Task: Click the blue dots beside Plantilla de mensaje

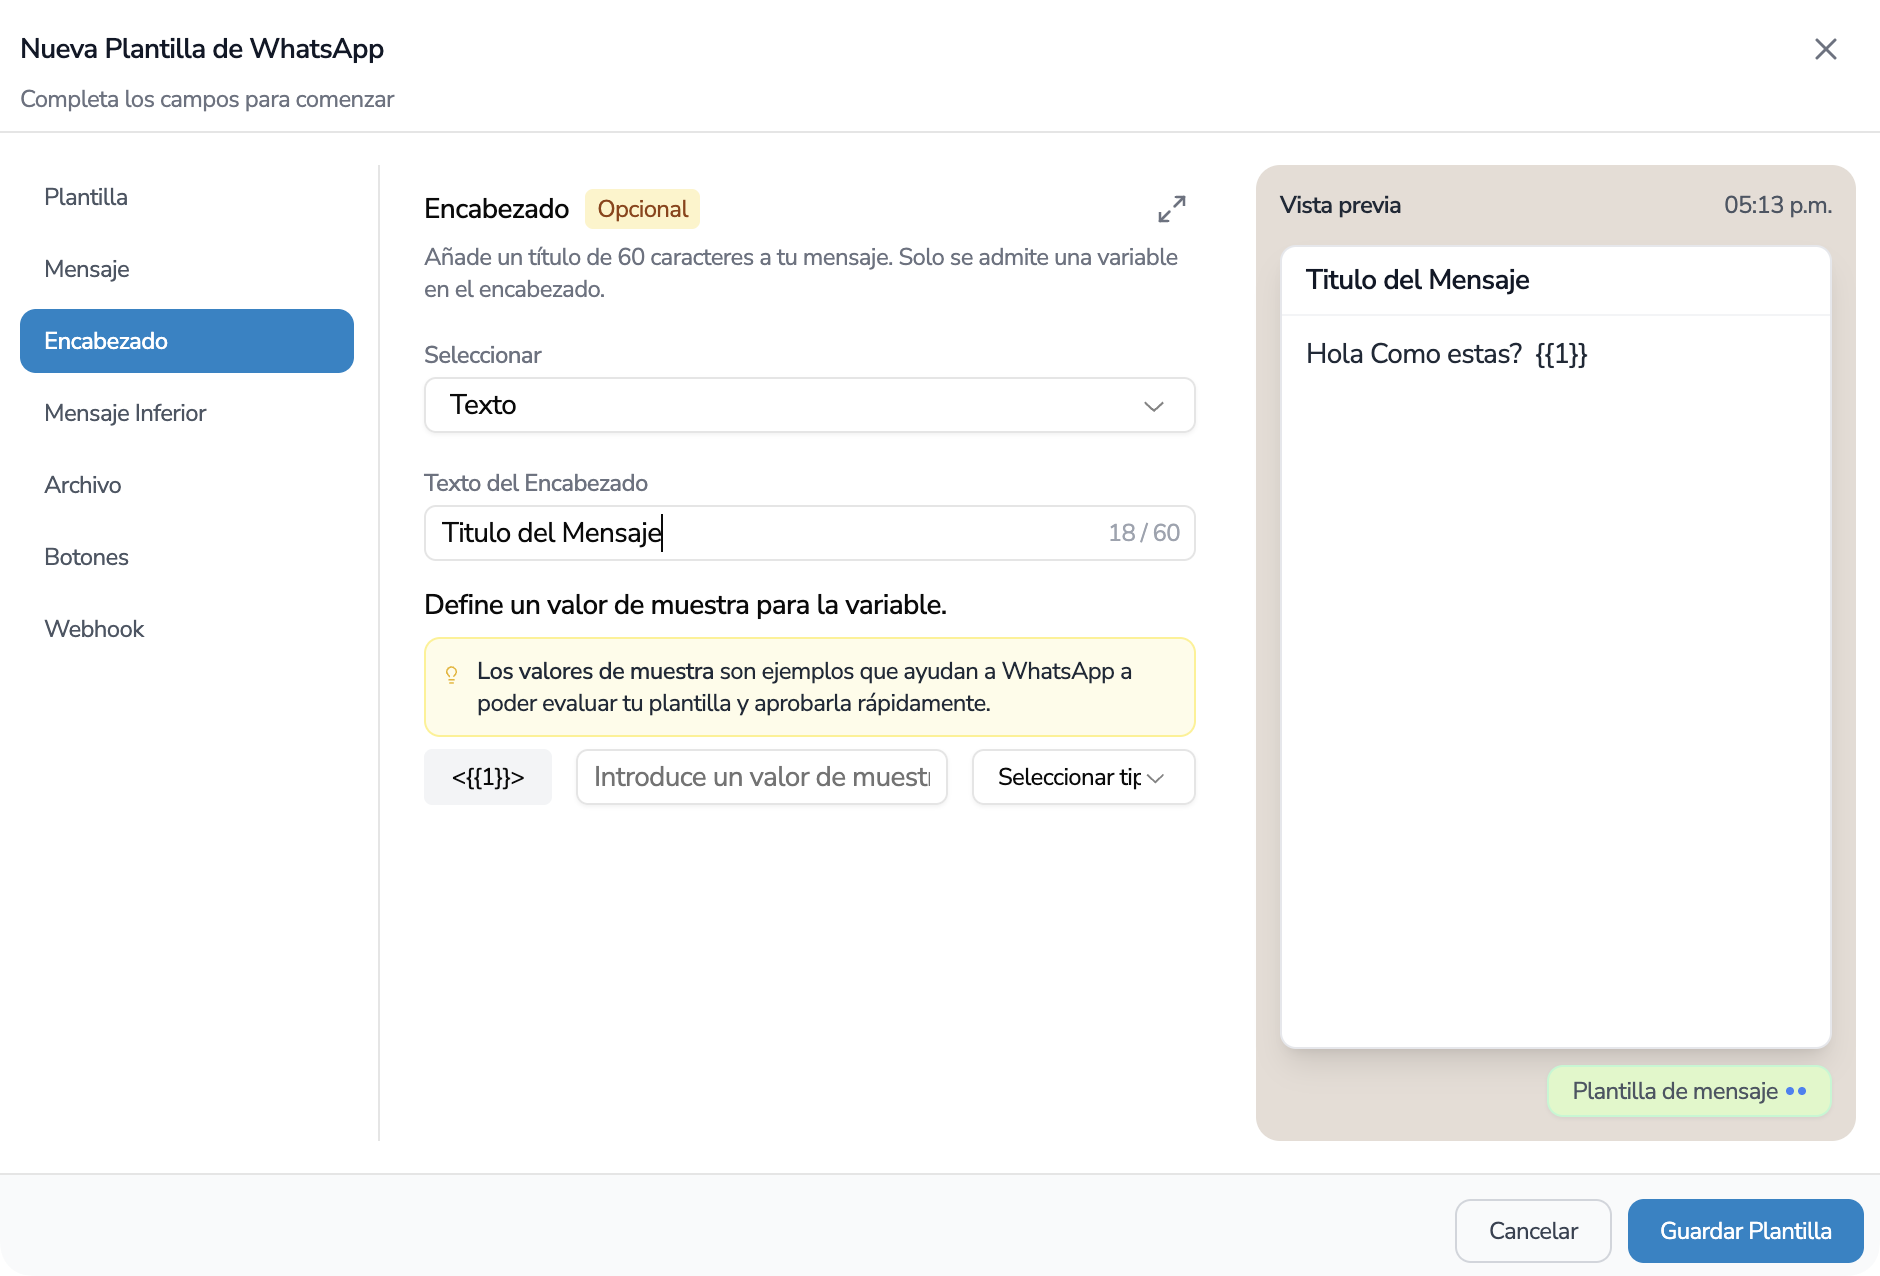Action: coord(1796,1091)
